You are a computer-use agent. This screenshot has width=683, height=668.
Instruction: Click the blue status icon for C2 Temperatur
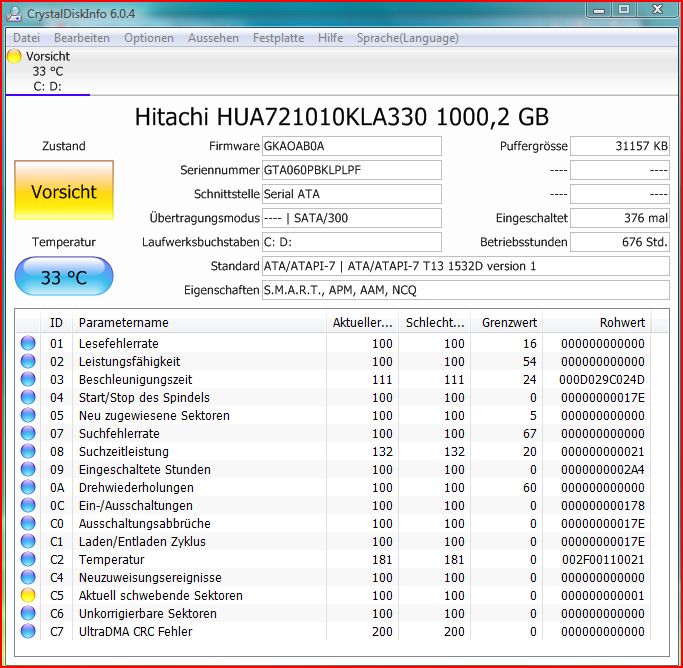pyautogui.click(x=28, y=559)
